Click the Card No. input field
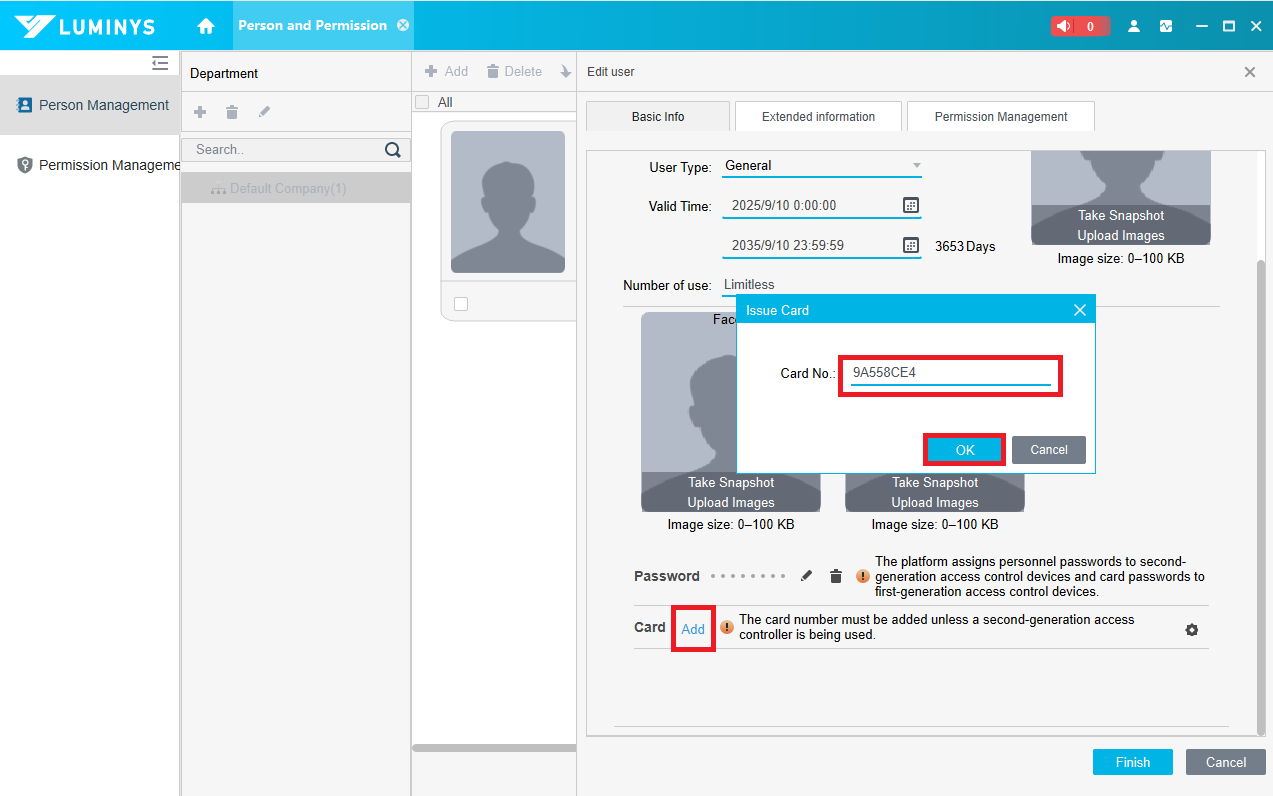Image resolution: width=1273 pixels, height=796 pixels. 950,373
